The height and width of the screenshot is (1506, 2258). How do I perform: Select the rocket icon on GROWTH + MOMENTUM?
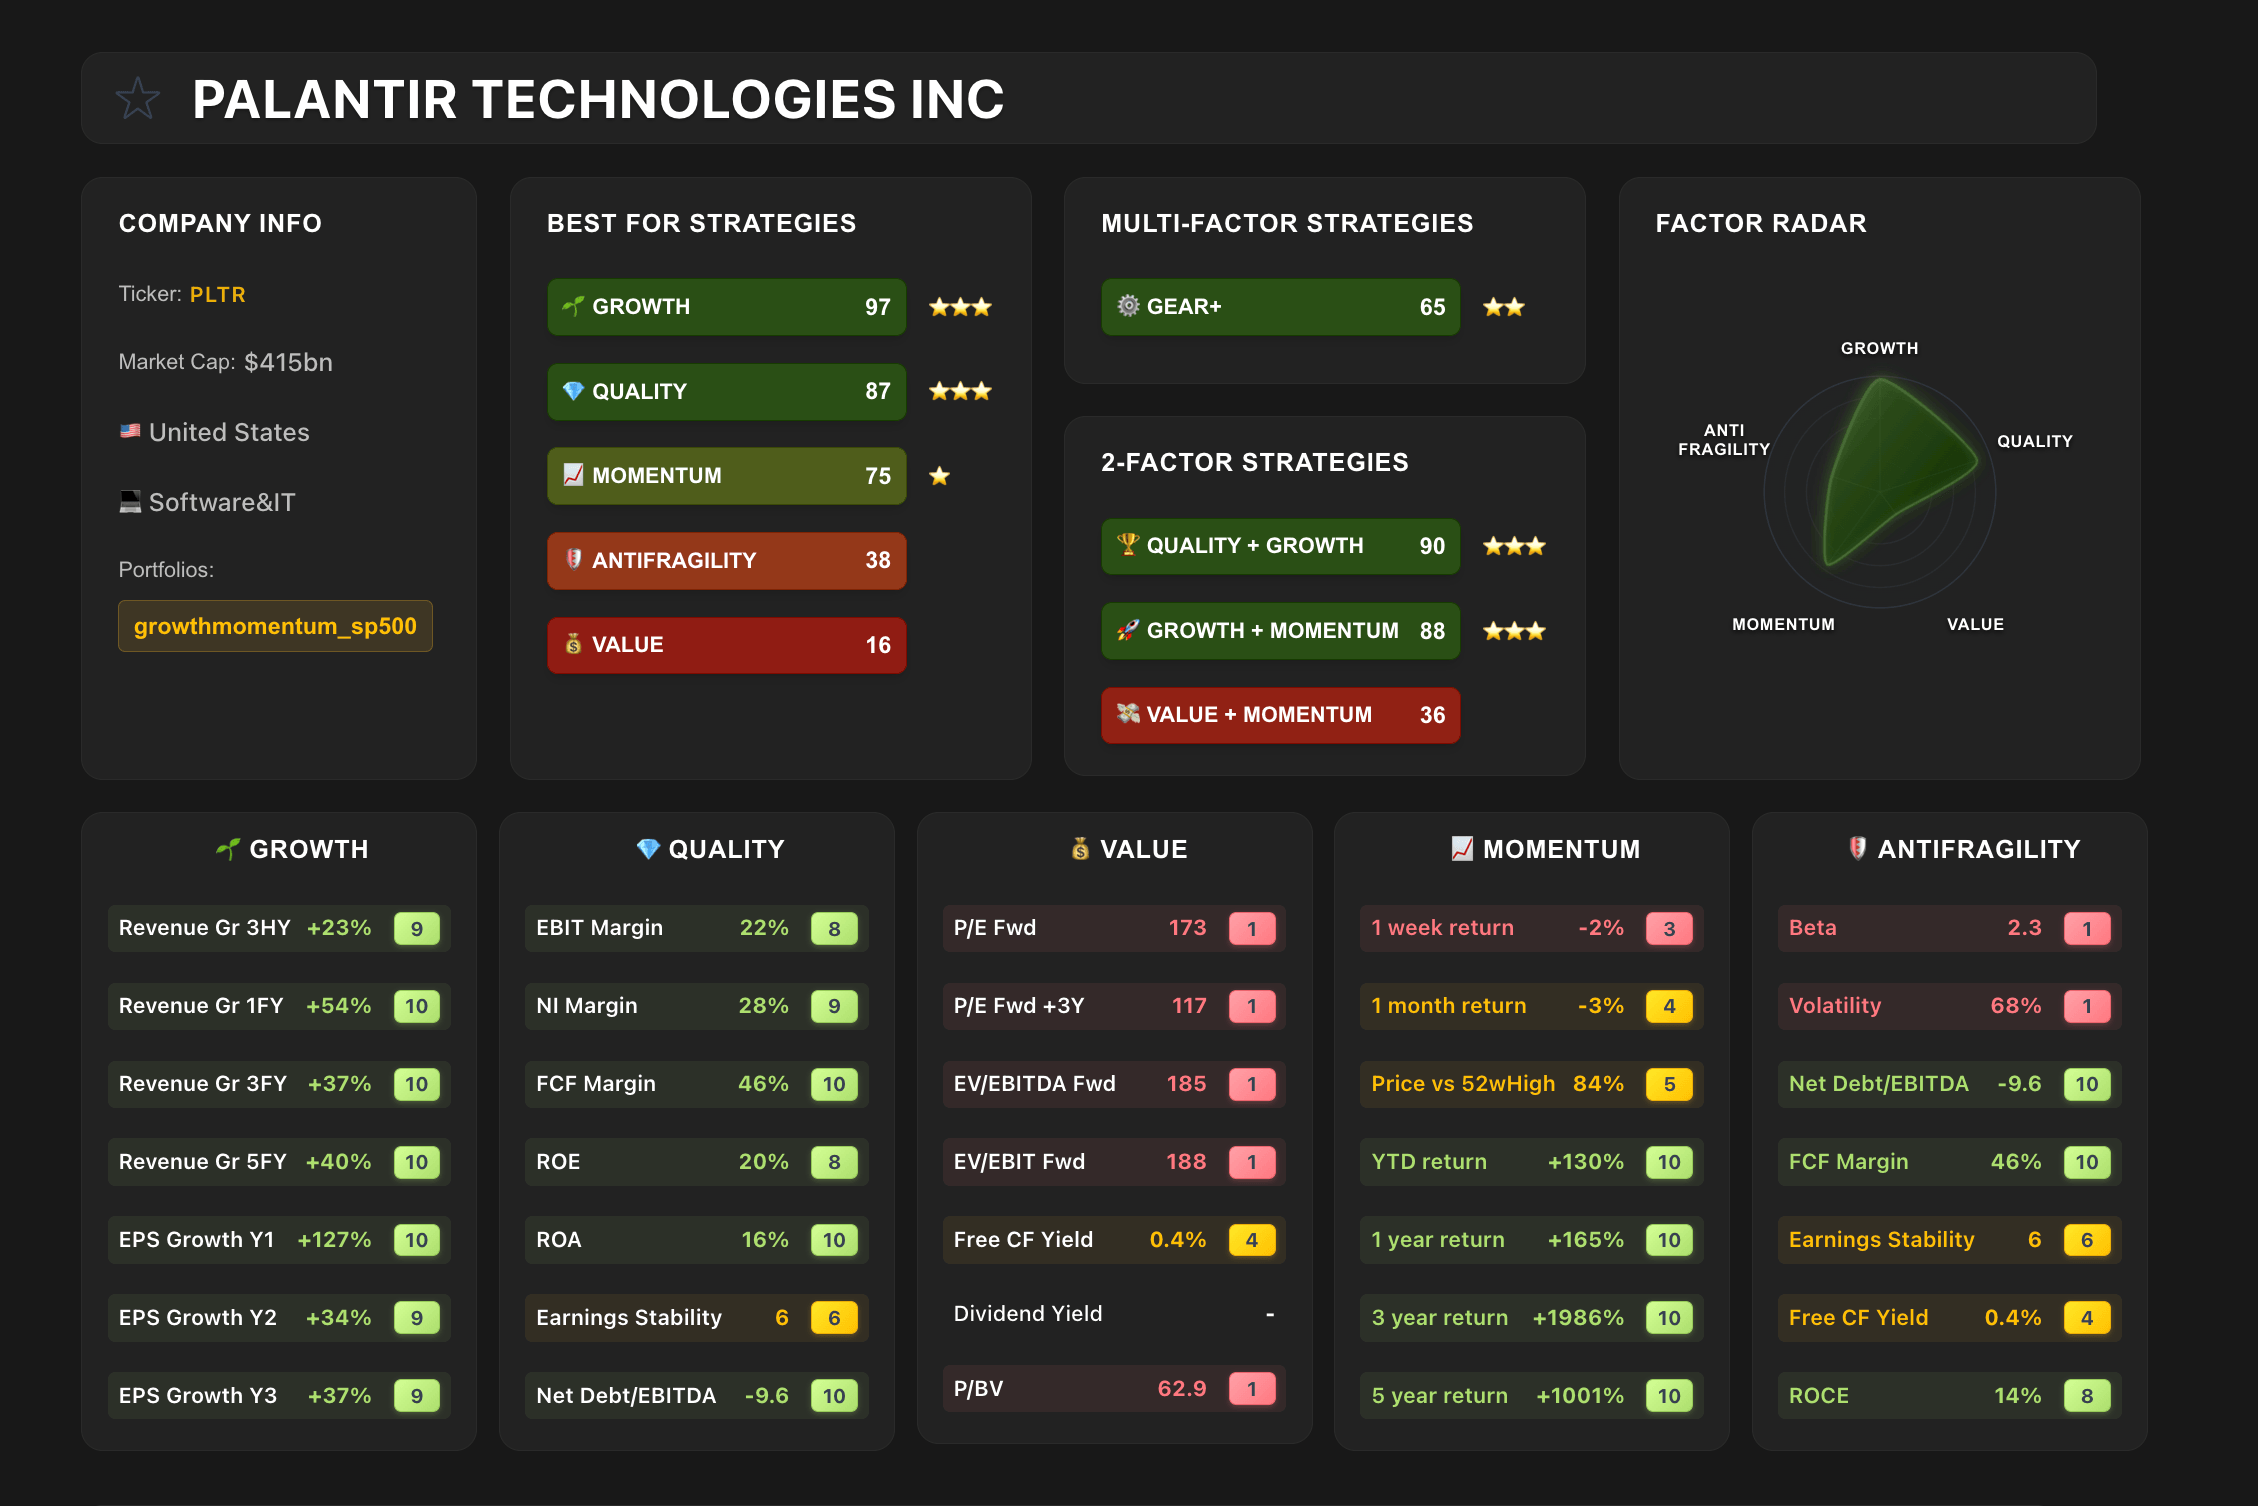click(x=1128, y=631)
